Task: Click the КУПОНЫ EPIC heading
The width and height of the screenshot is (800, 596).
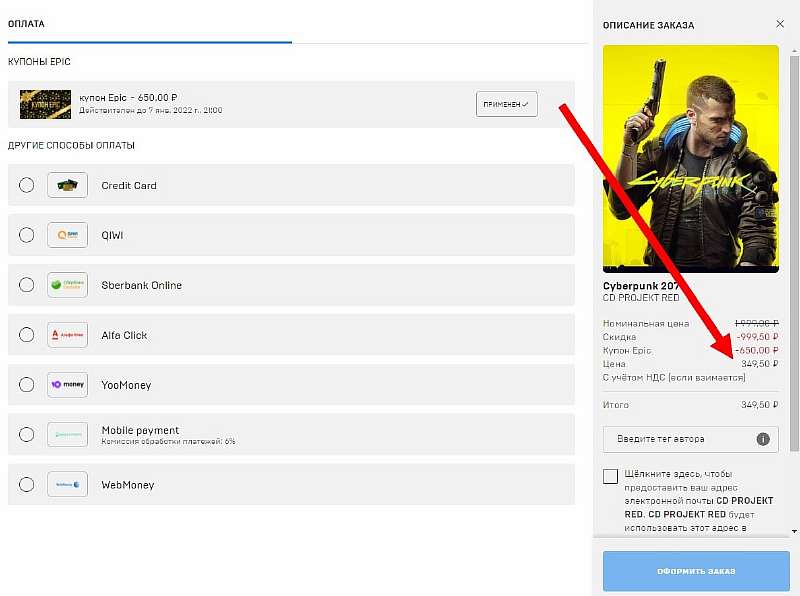Action: 39,62
